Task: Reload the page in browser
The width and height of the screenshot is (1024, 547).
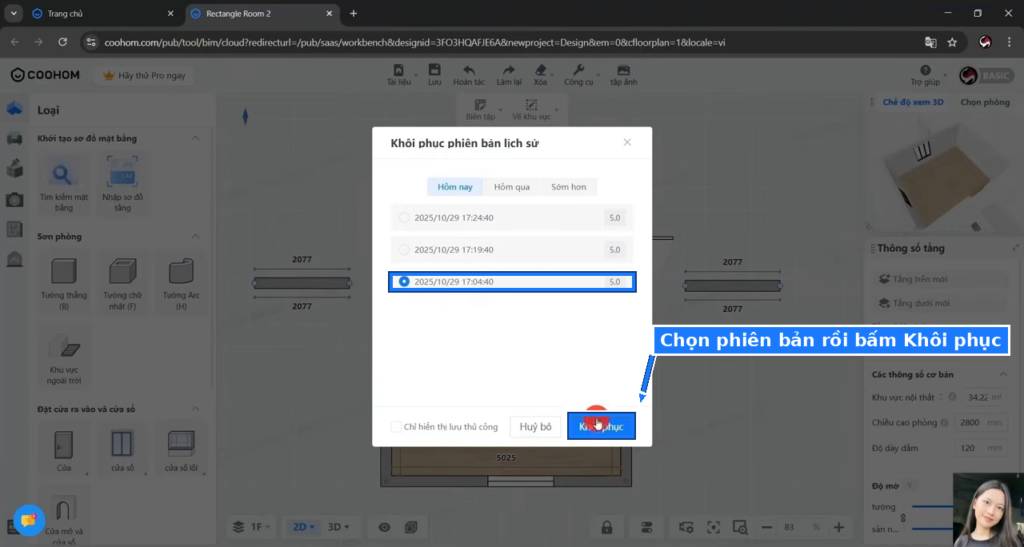Action: [63, 42]
